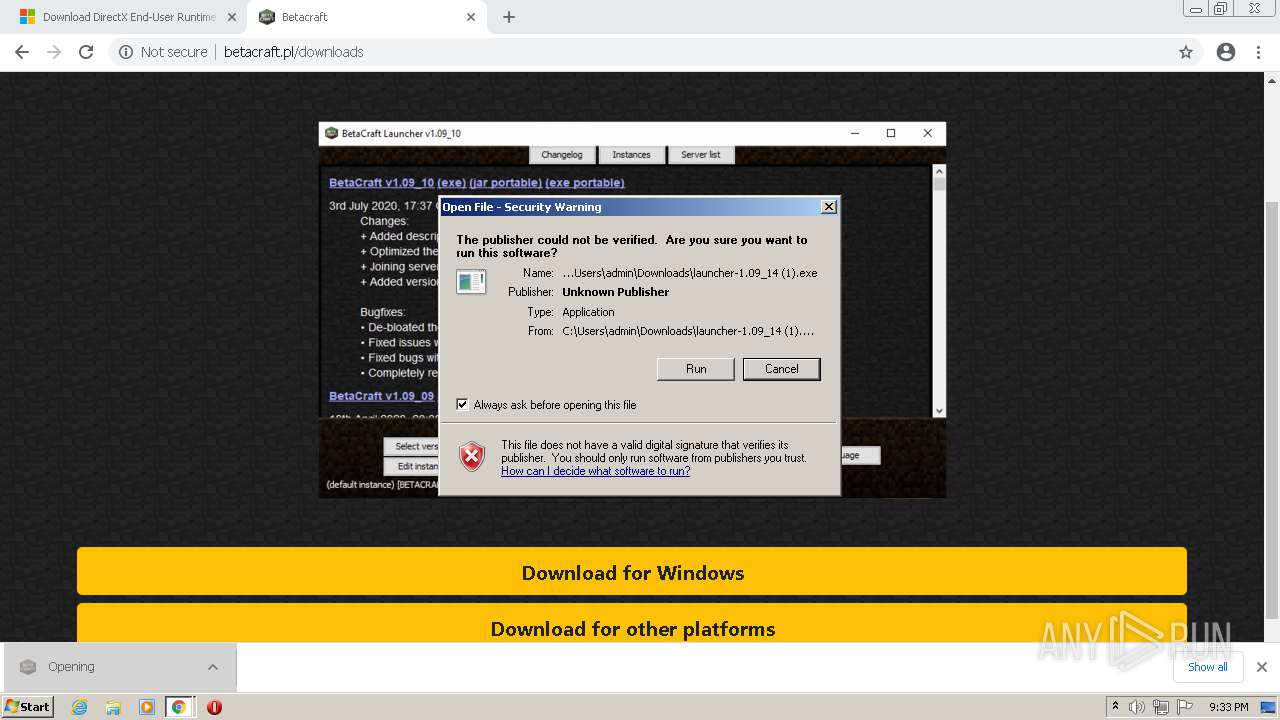Viewport: 1280px width, 720px height.
Task: Close the Open File Security Warning dialog
Action: tap(828, 207)
